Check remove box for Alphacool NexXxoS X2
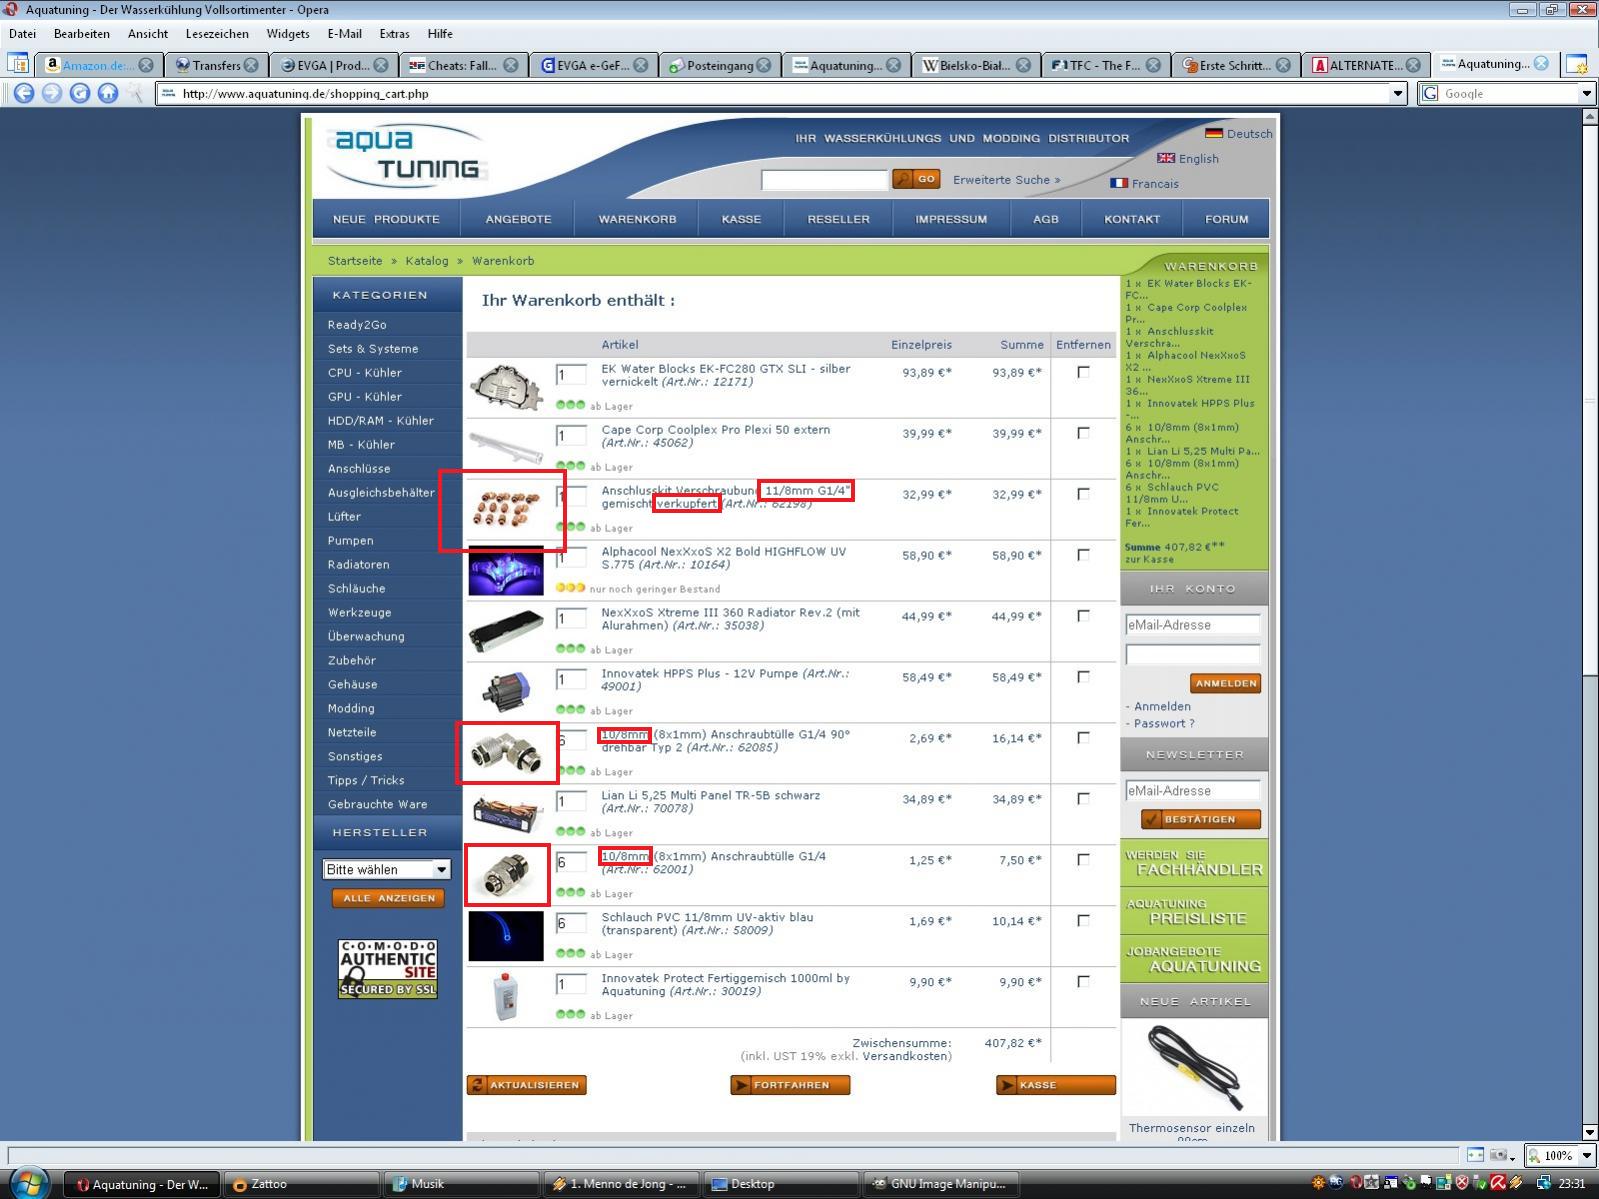 1083,555
